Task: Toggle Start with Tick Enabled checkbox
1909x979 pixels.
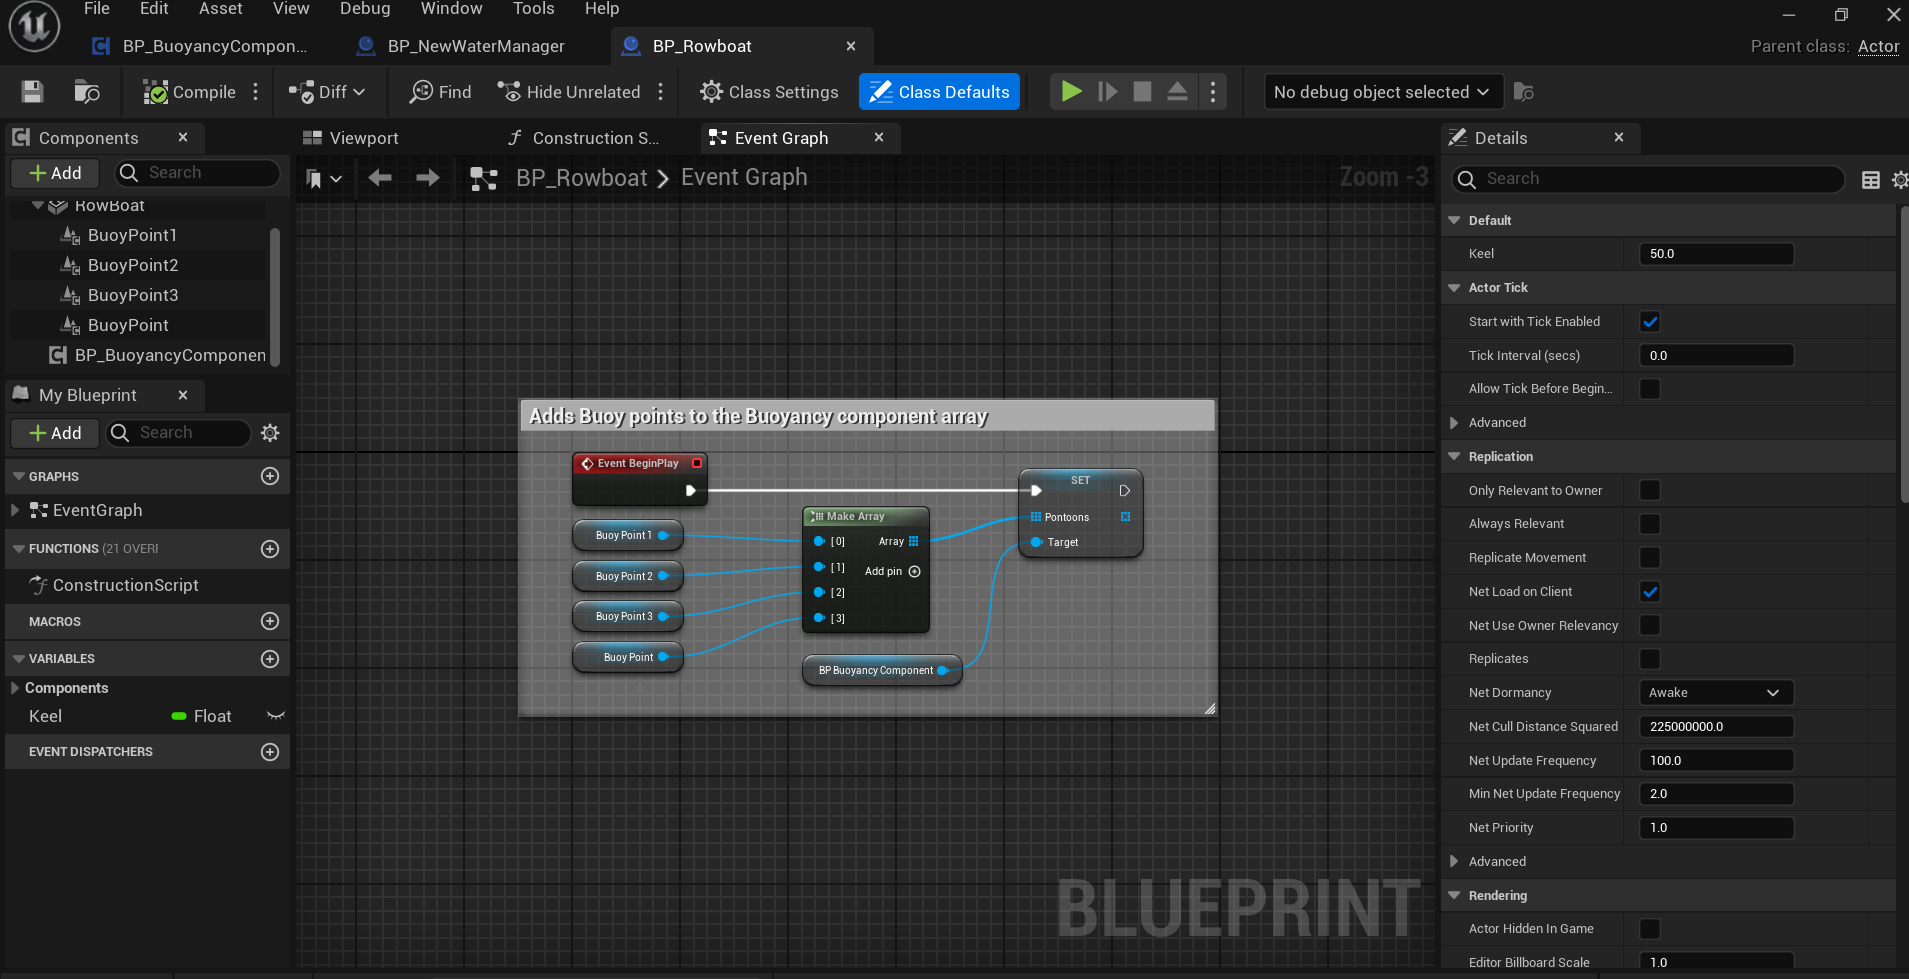Action: pos(1650,322)
